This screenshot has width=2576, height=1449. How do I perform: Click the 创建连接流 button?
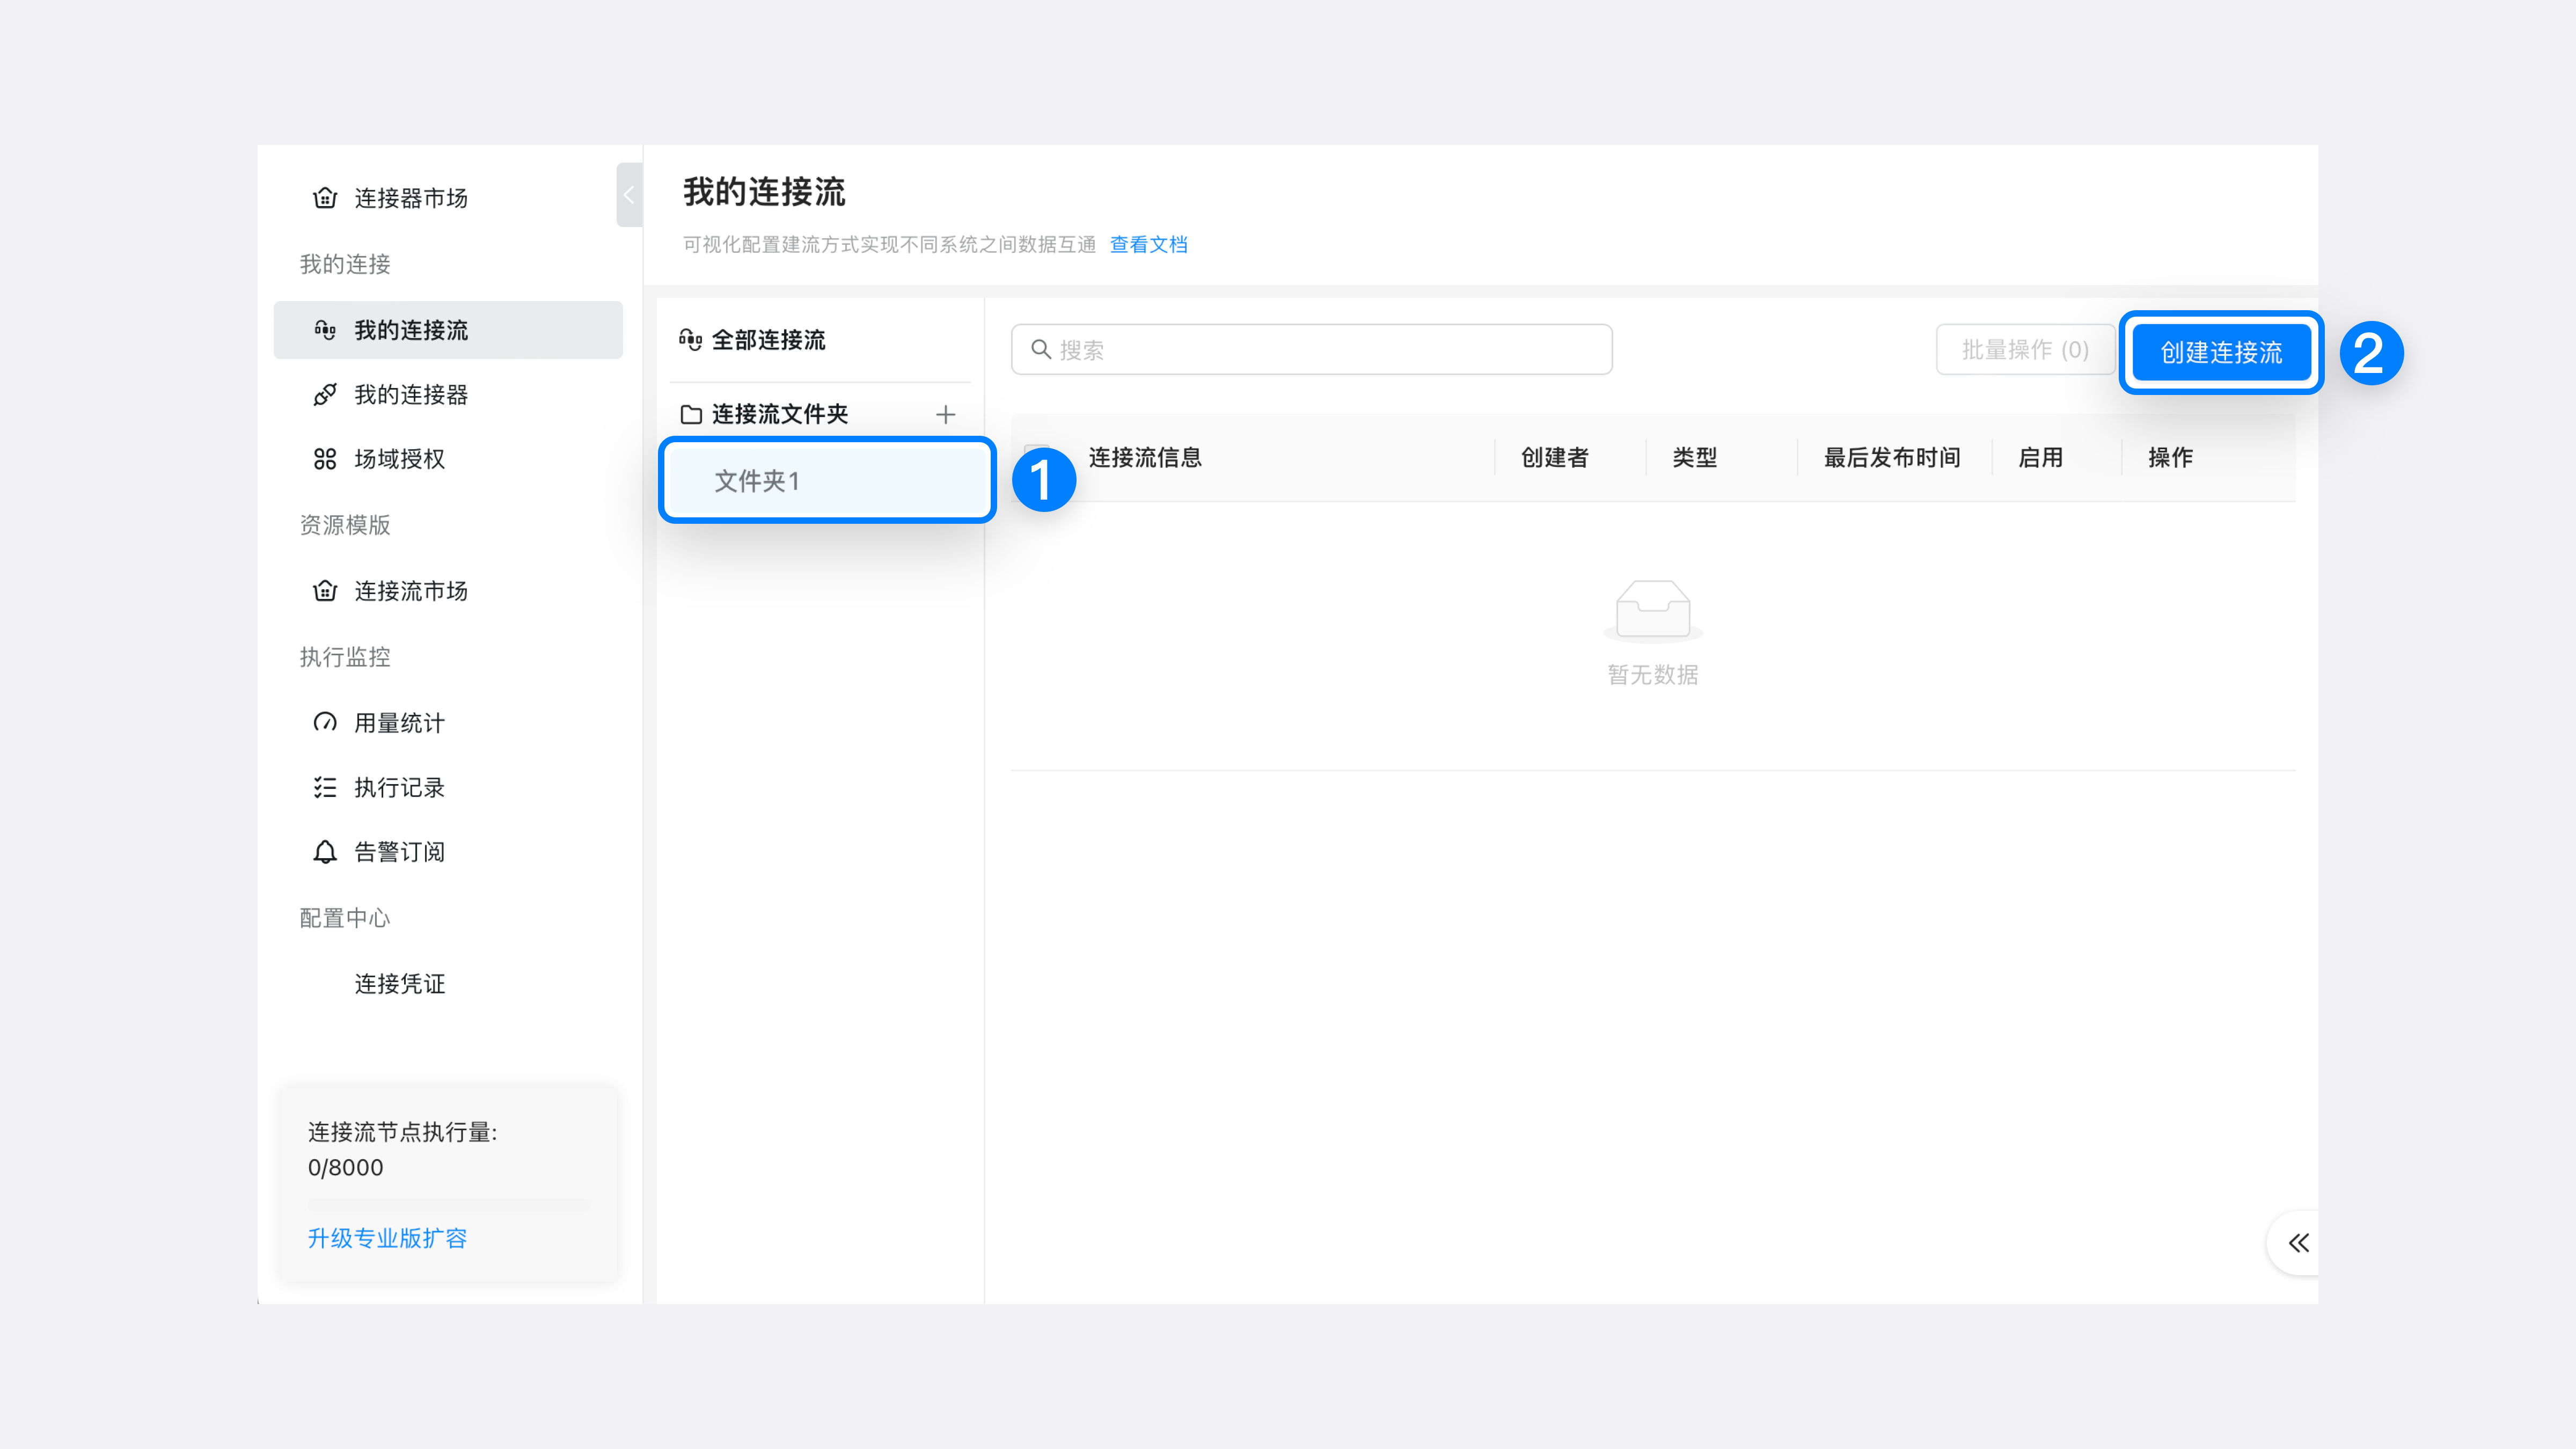2220,352
